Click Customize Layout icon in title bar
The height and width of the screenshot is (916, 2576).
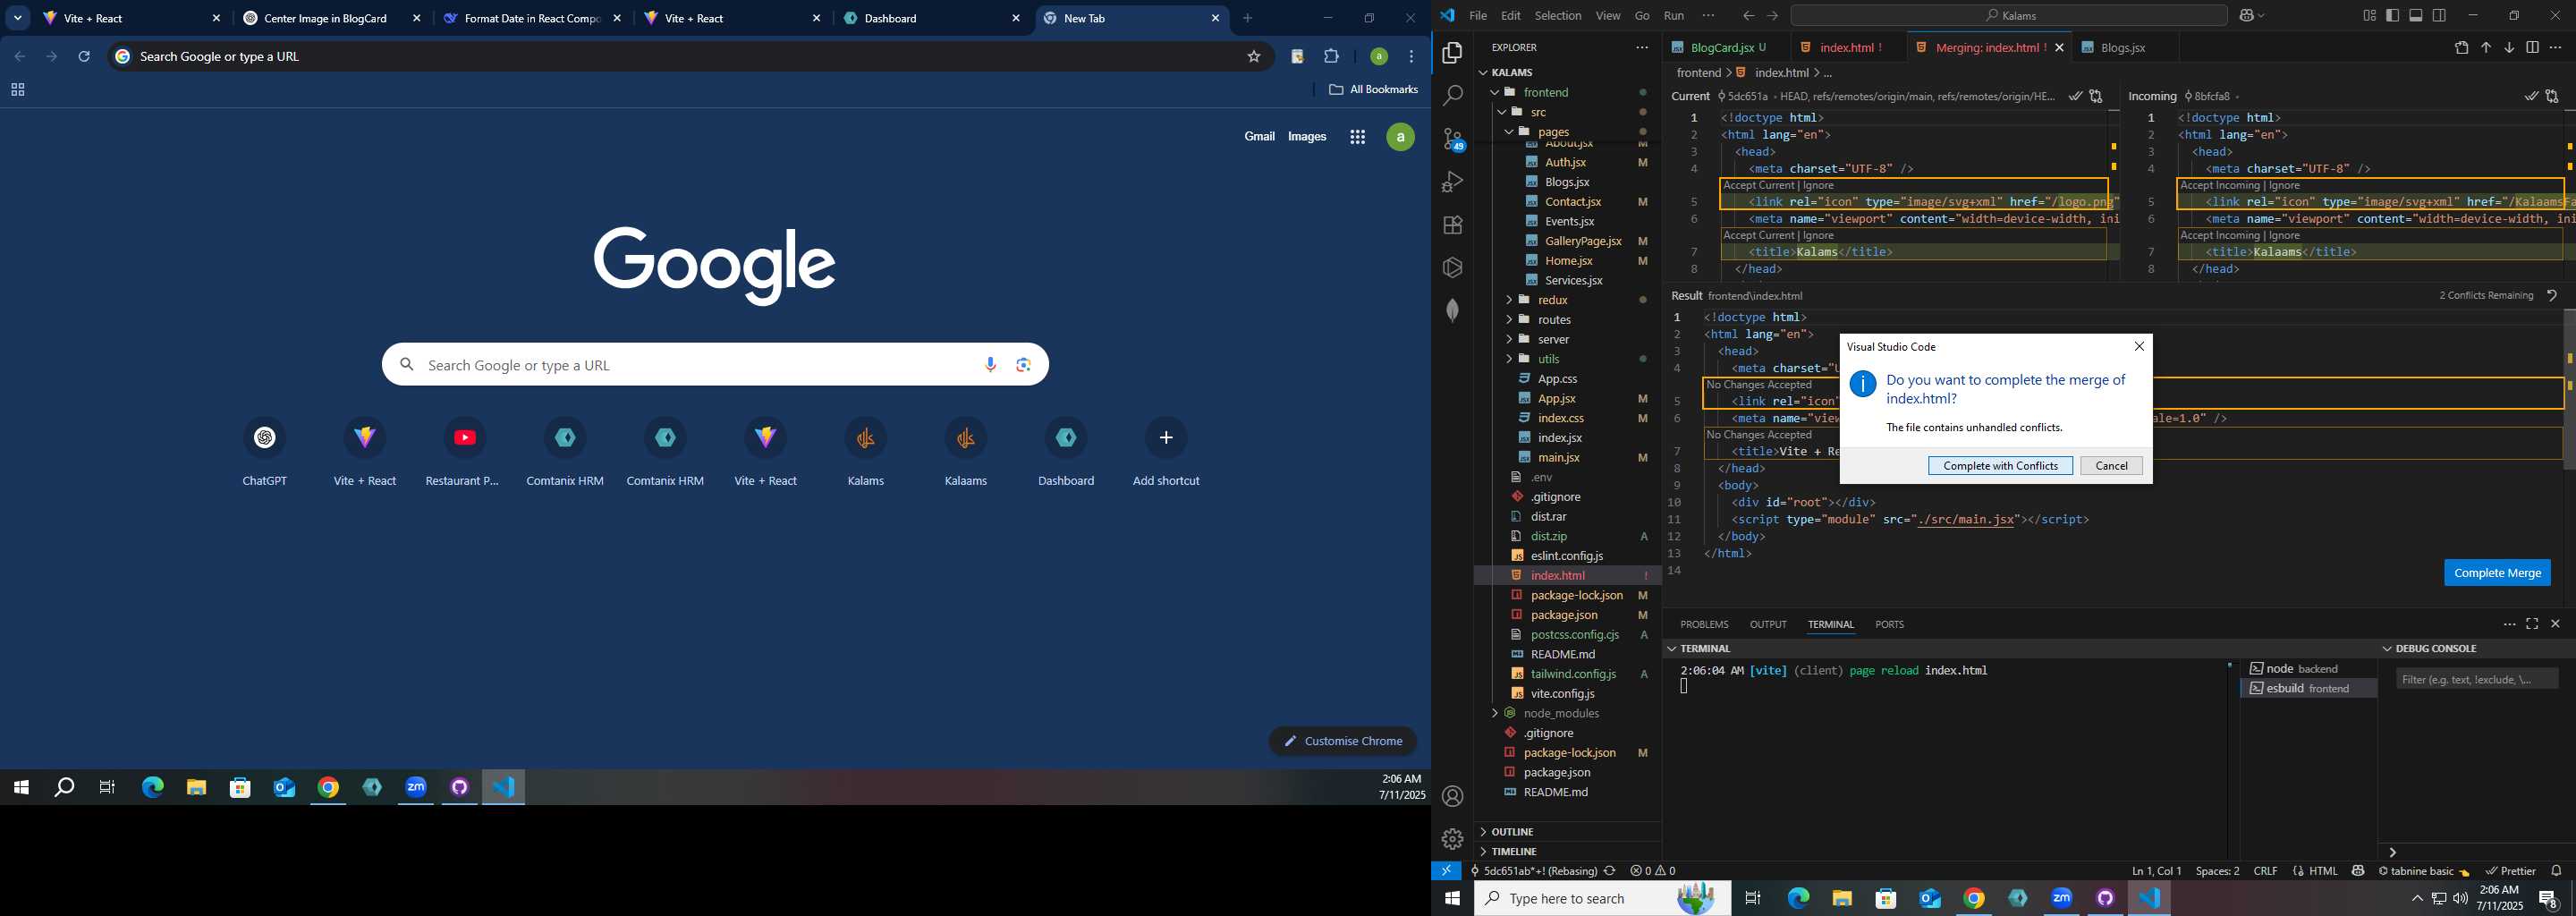(x=2369, y=15)
